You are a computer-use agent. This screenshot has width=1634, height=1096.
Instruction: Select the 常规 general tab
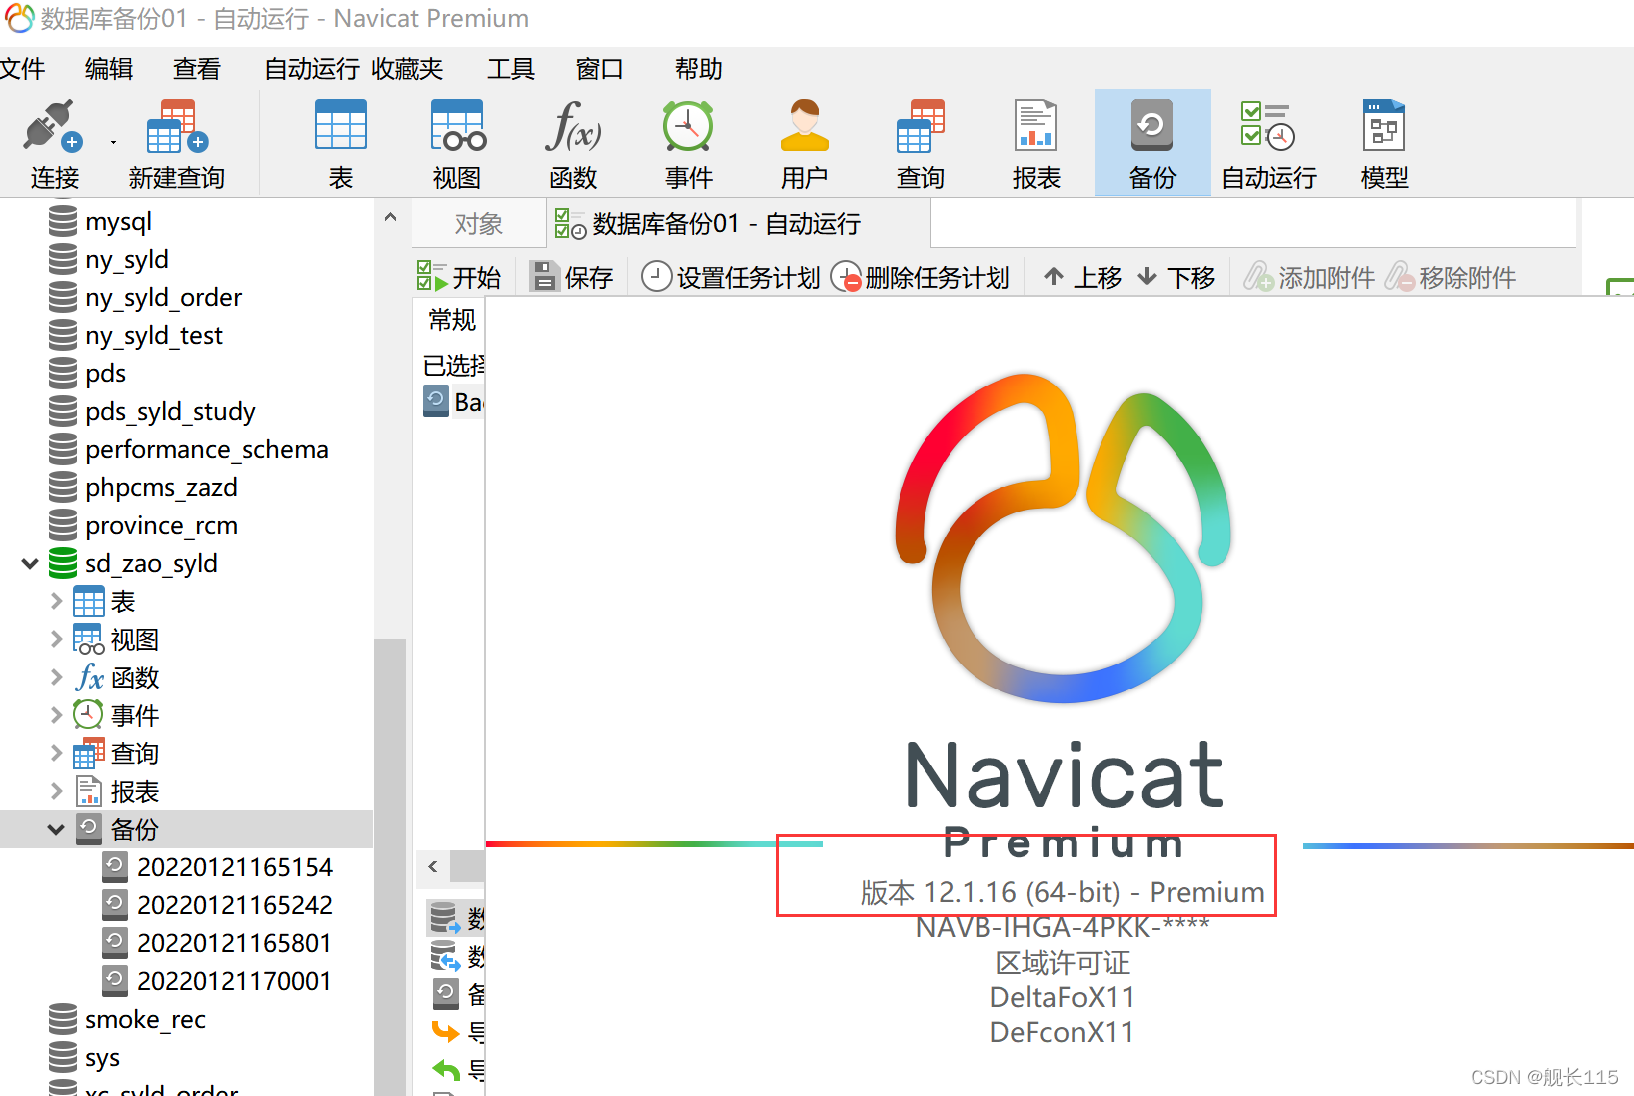pyautogui.click(x=451, y=320)
